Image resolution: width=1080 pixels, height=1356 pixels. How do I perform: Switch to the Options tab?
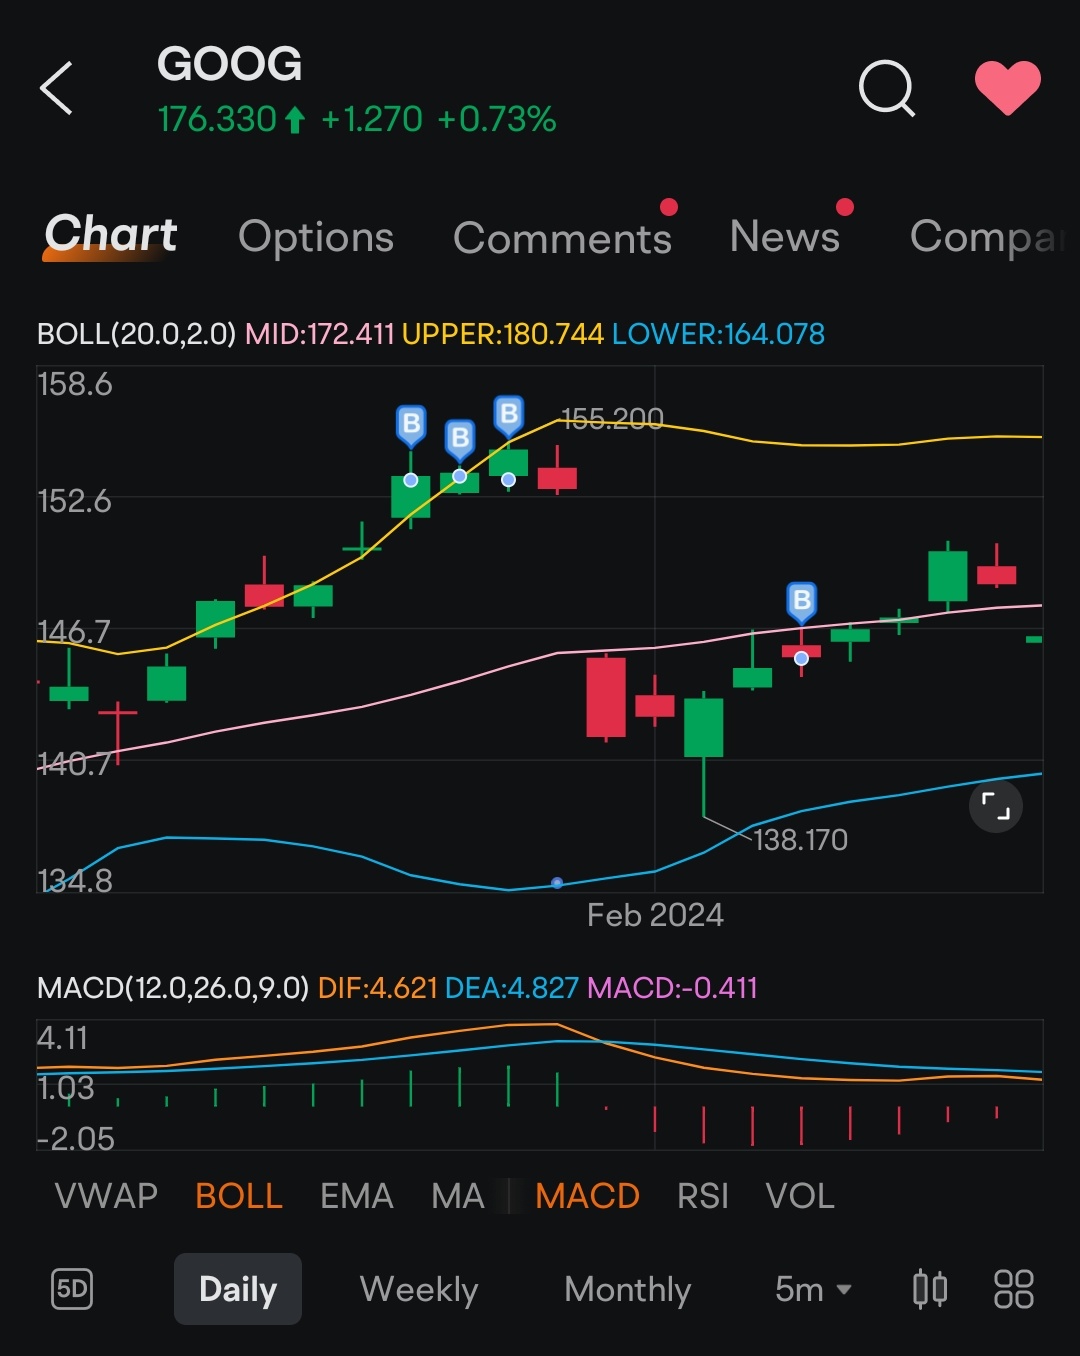pos(315,236)
